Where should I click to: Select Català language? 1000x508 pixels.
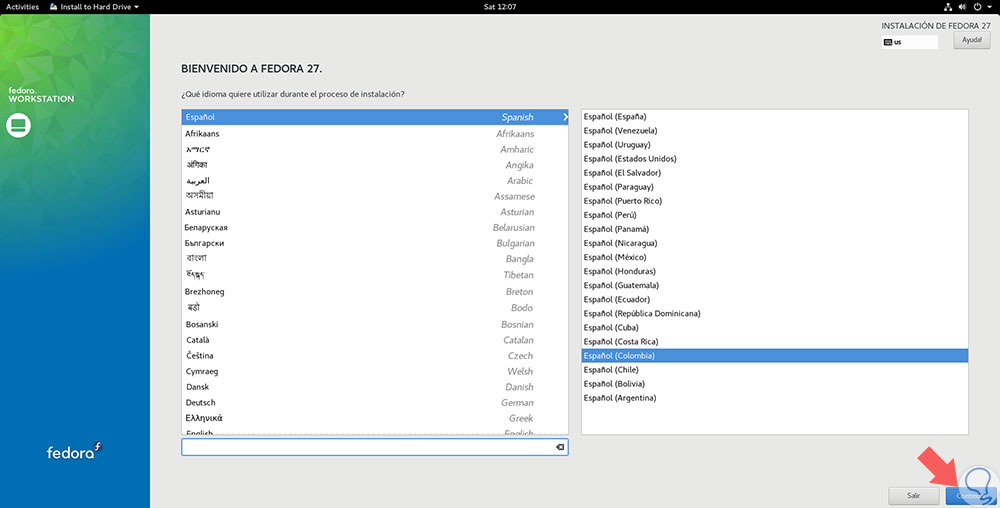coord(374,340)
